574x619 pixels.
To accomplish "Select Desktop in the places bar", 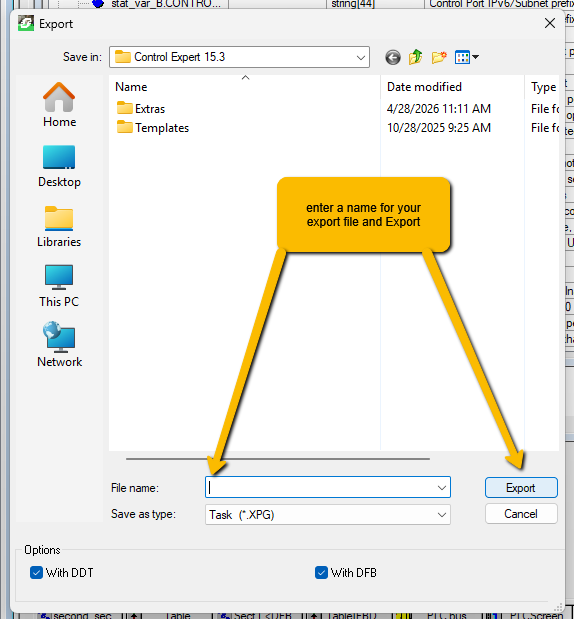I will click(x=59, y=166).
